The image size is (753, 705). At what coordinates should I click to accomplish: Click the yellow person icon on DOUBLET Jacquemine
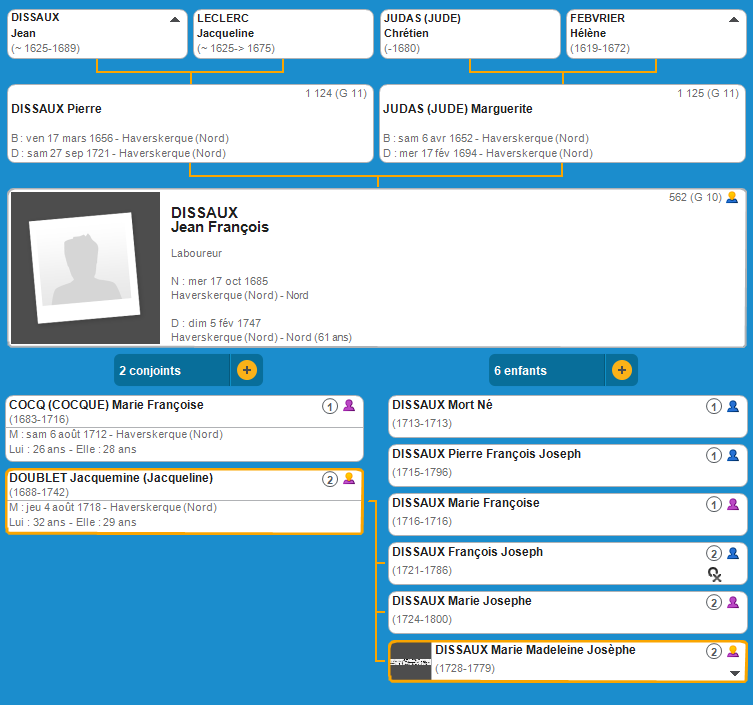click(349, 479)
